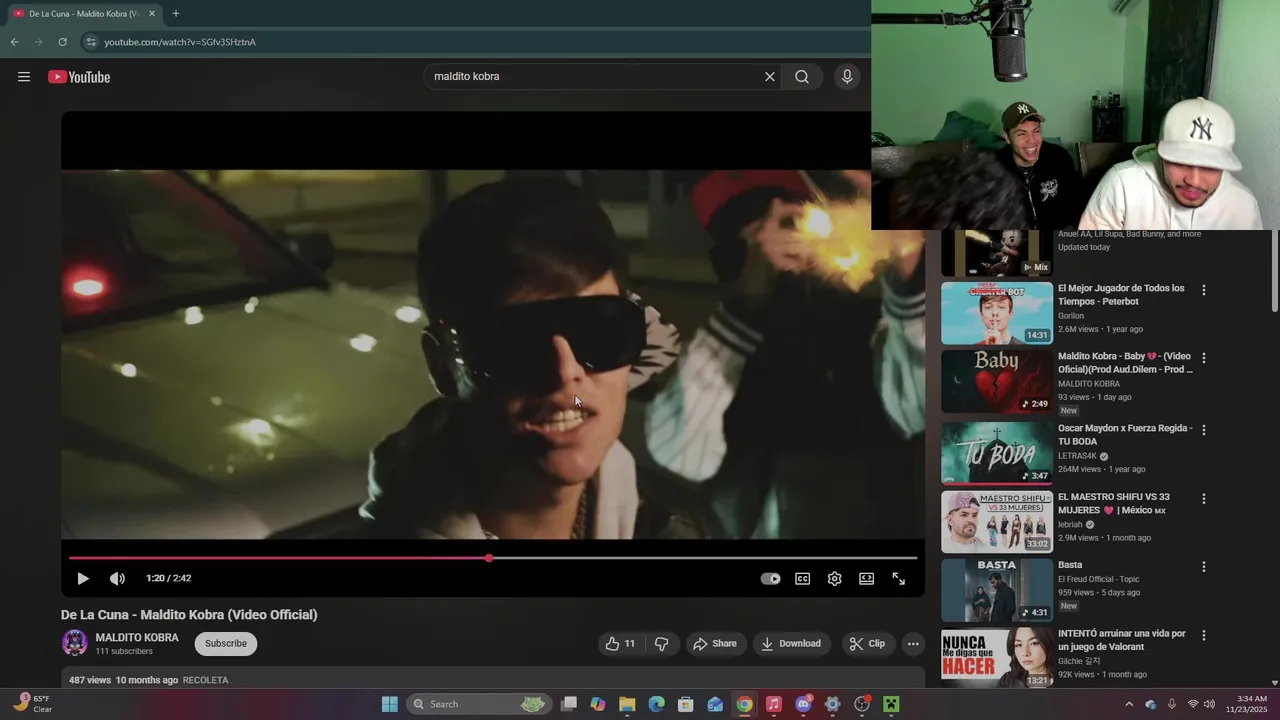Open options for the Valorant video

[x=1204, y=635]
